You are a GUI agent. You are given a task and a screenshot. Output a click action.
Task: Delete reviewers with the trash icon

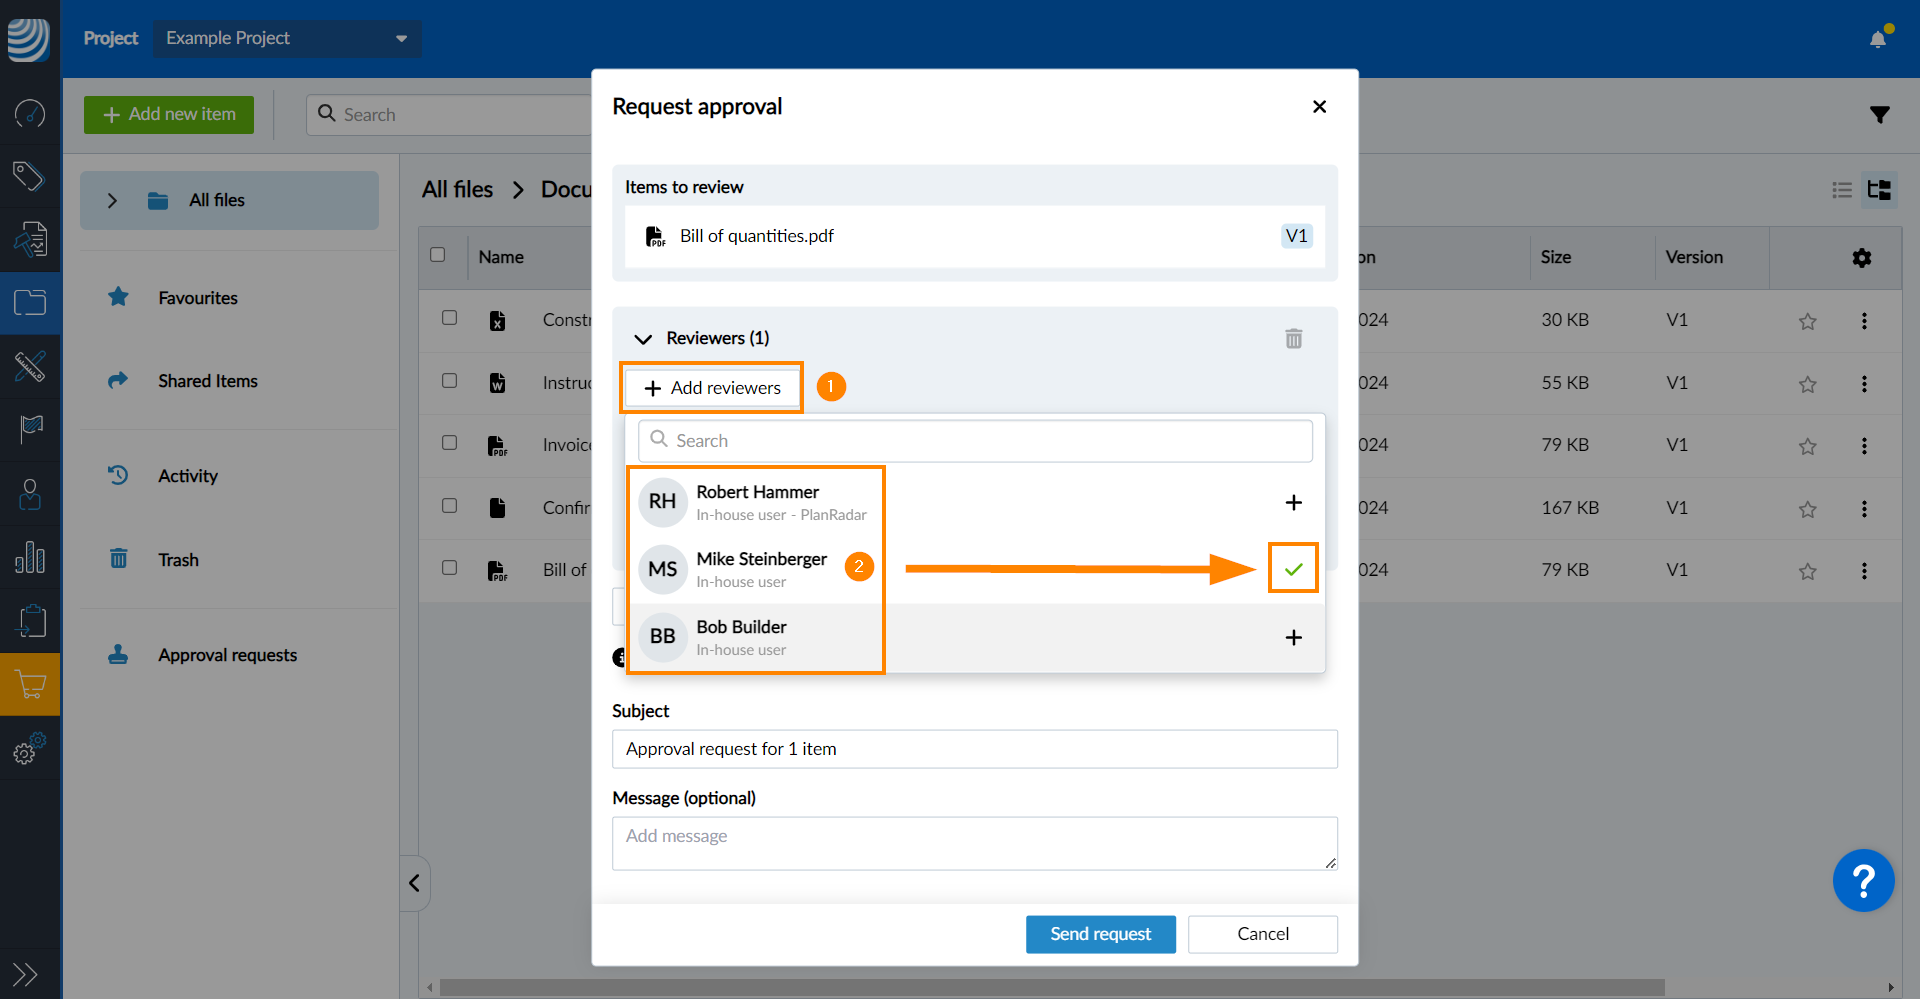click(1293, 339)
